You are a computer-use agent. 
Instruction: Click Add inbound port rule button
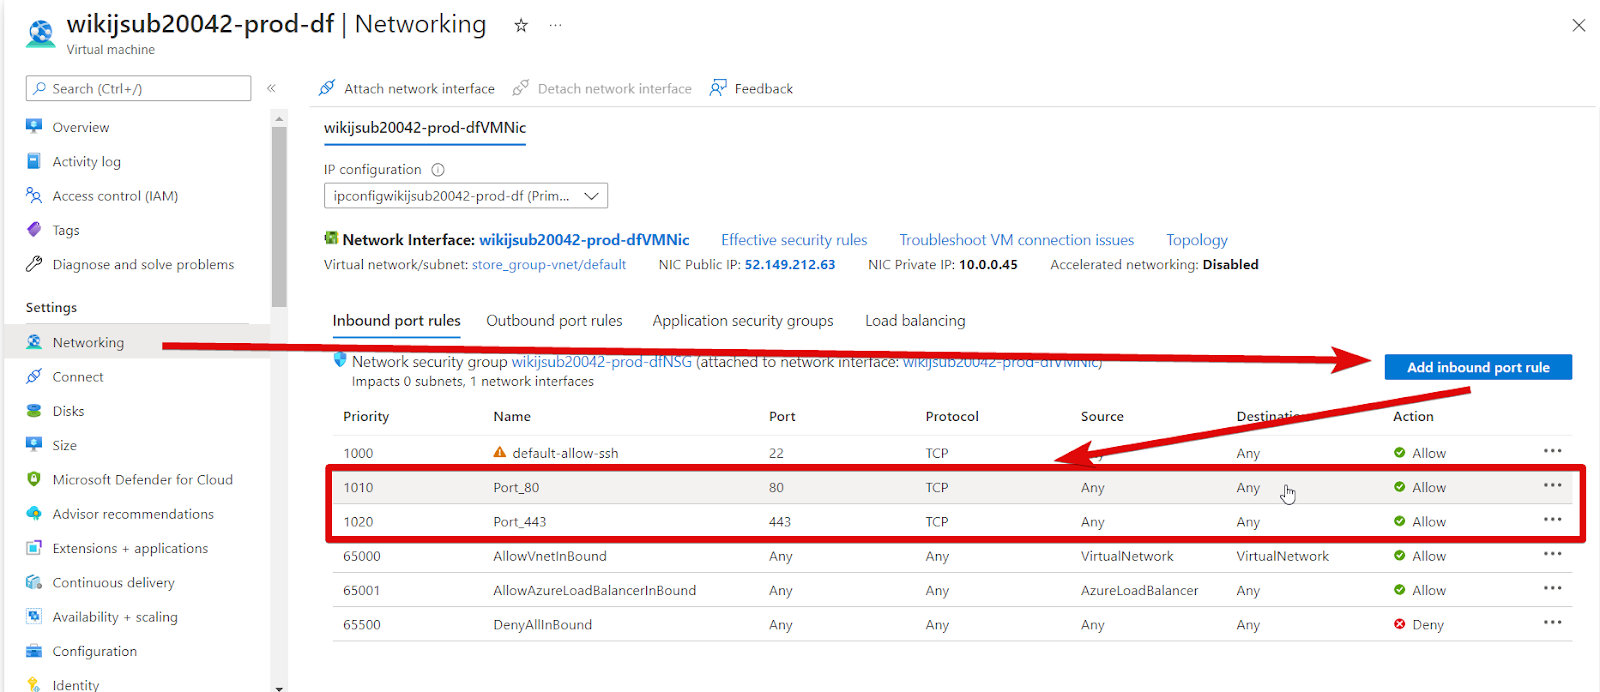pyautogui.click(x=1478, y=367)
